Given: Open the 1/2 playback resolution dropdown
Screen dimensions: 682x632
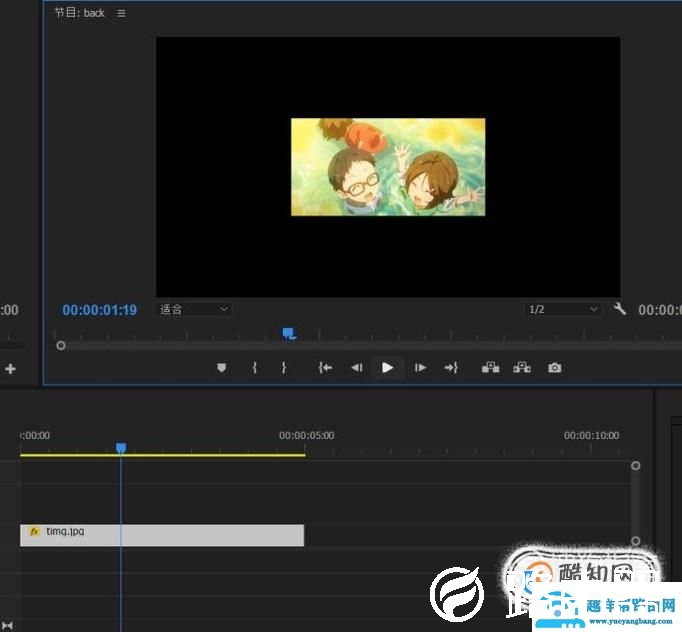Looking at the screenshot, I should [x=562, y=309].
